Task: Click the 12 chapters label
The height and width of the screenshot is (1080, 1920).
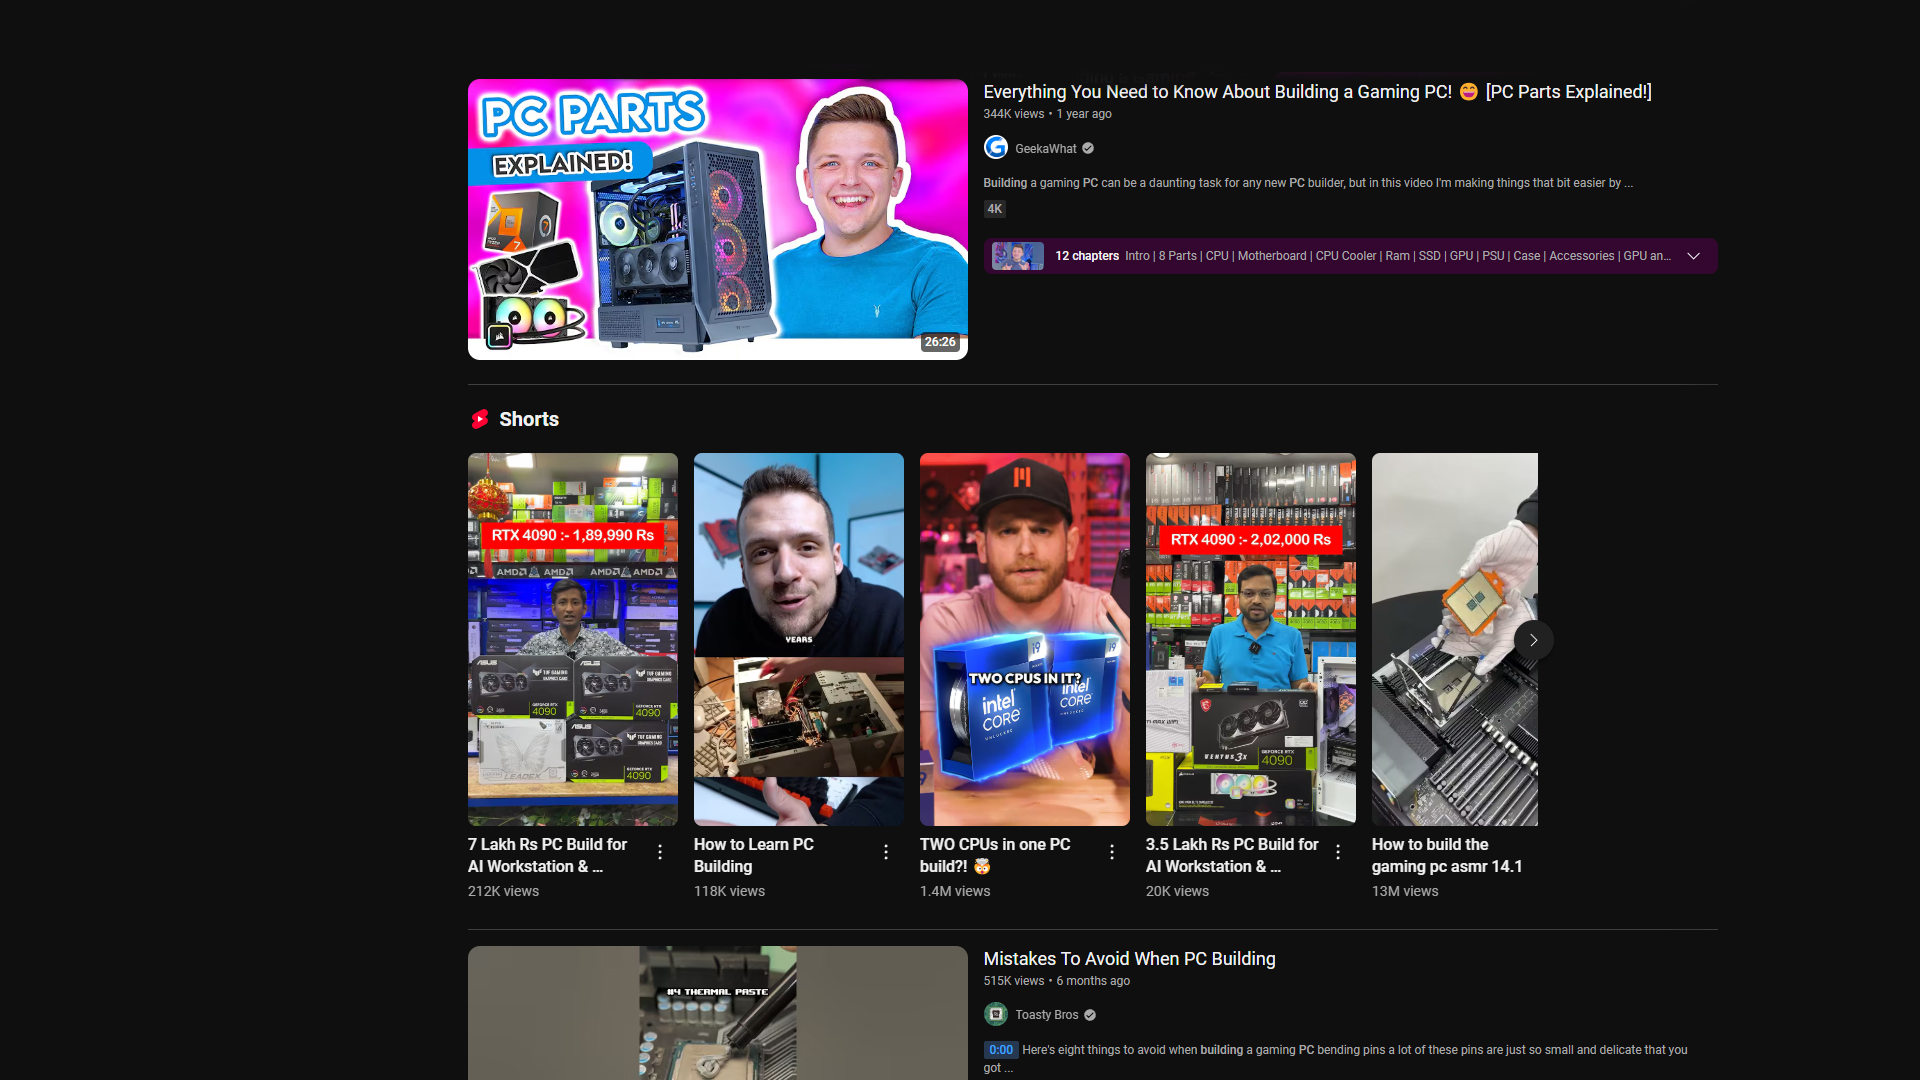Action: (x=1086, y=256)
